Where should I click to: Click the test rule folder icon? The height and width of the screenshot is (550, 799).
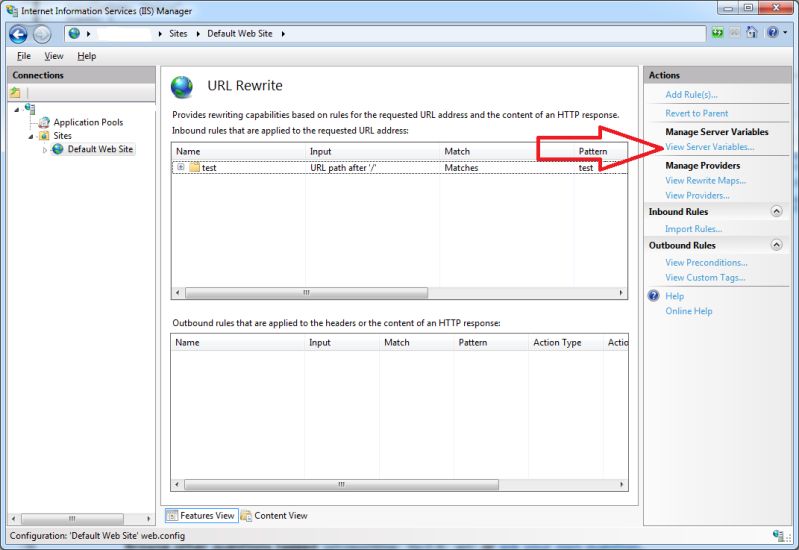(x=194, y=167)
